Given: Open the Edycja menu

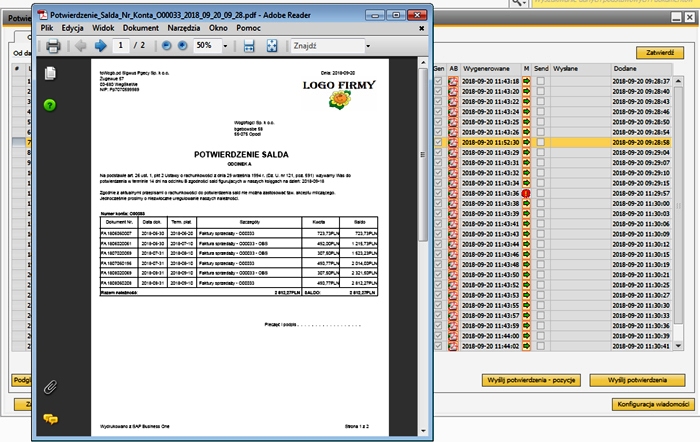Looking at the screenshot, I should pos(73,28).
